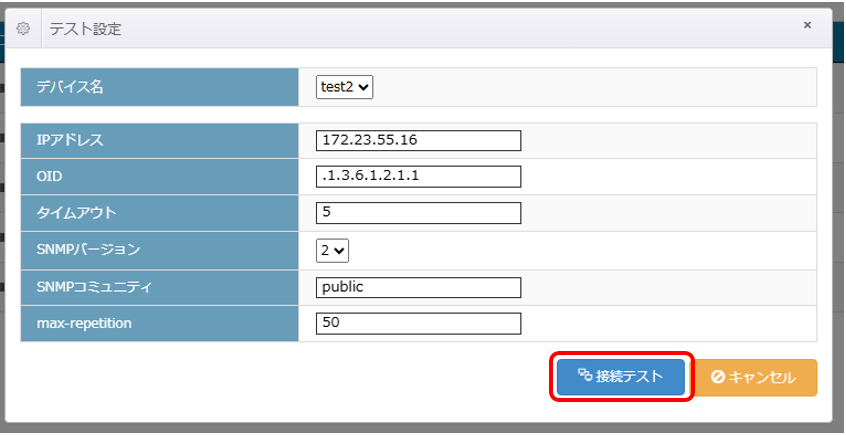Click the SNMPコミュニティ field containing public
The image size is (846, 435).
pyautogui.click(x=418, y=287)
